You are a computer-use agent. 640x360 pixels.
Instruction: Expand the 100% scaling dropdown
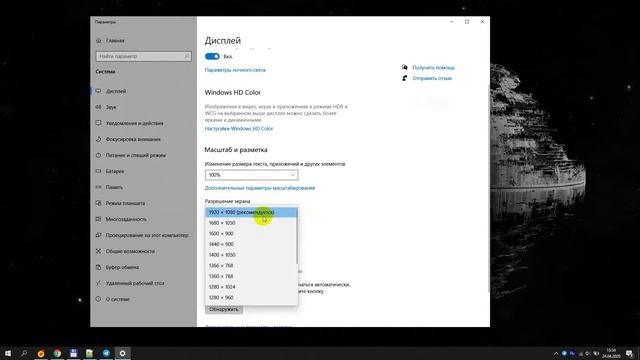click(x=251, y=175)
